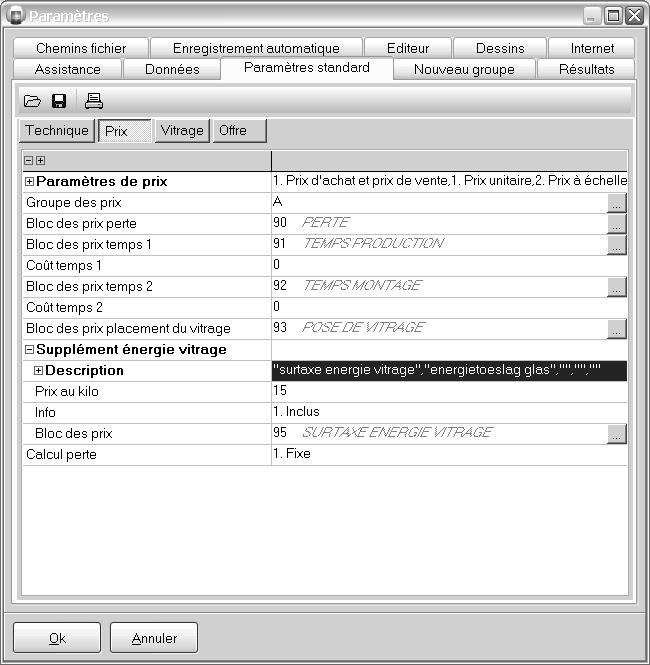This screenshot has height=665, width=650.
Task: Click the '92 TEMPS MONTAGE' value cell
Action: pos(439,287)
